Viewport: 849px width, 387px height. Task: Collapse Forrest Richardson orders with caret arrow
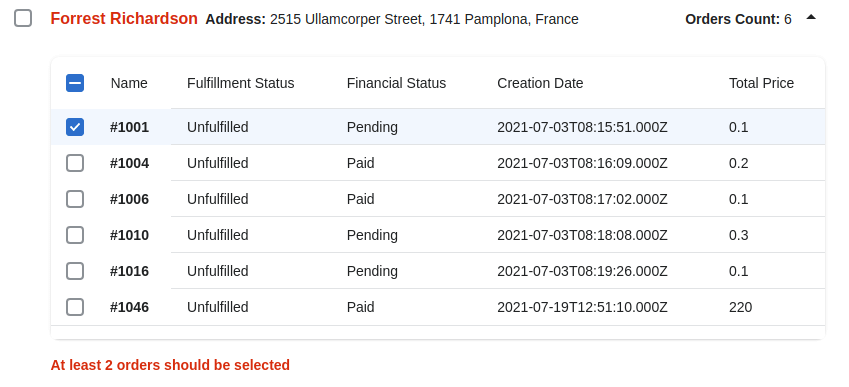(x=811, y=18)
